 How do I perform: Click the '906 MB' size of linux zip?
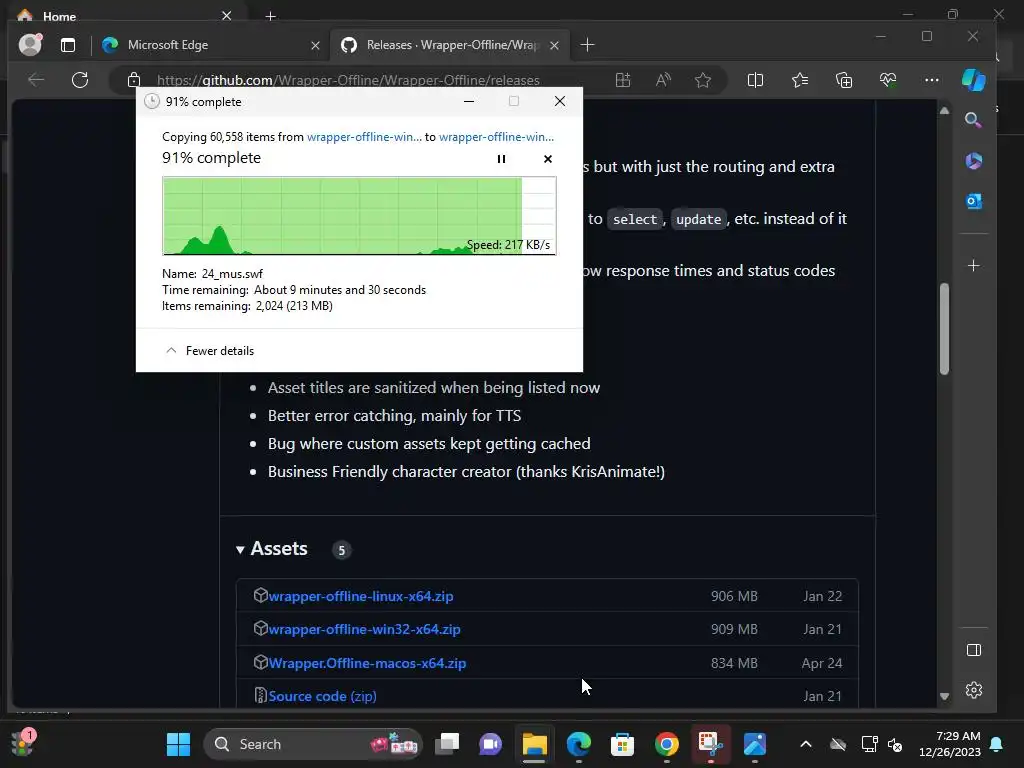734,596
